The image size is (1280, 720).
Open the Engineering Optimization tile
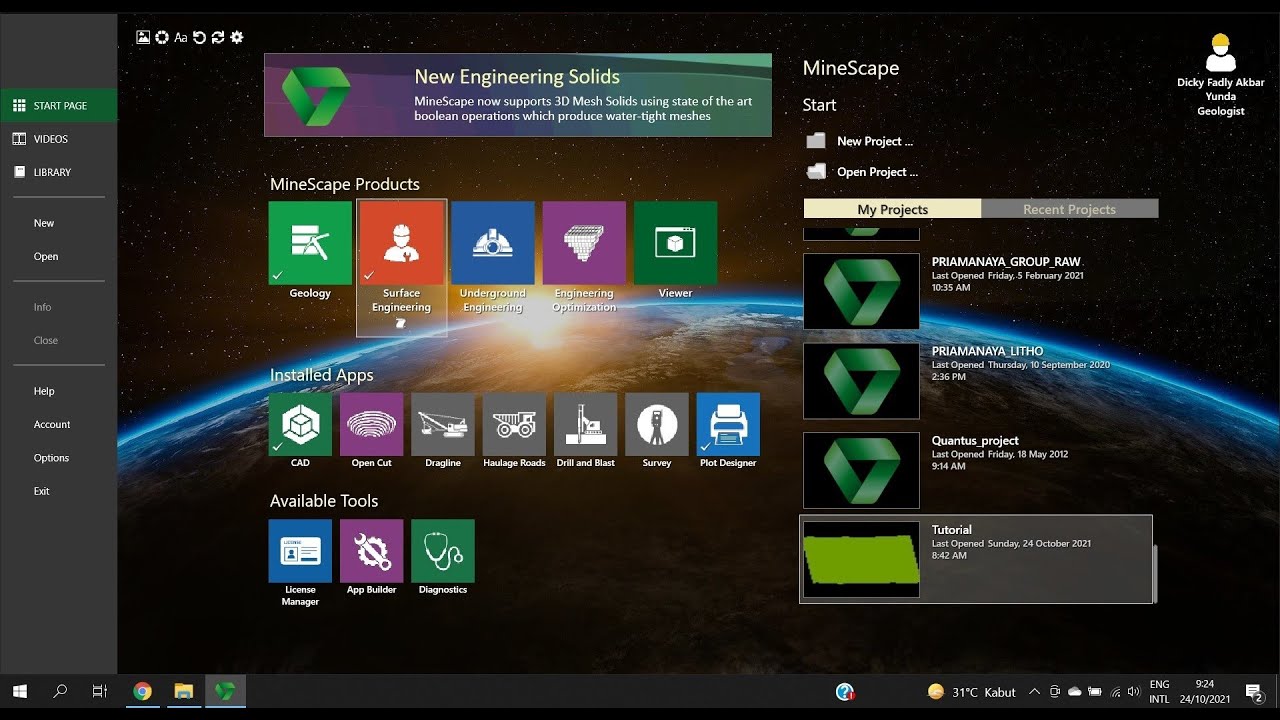click(584, 243)
